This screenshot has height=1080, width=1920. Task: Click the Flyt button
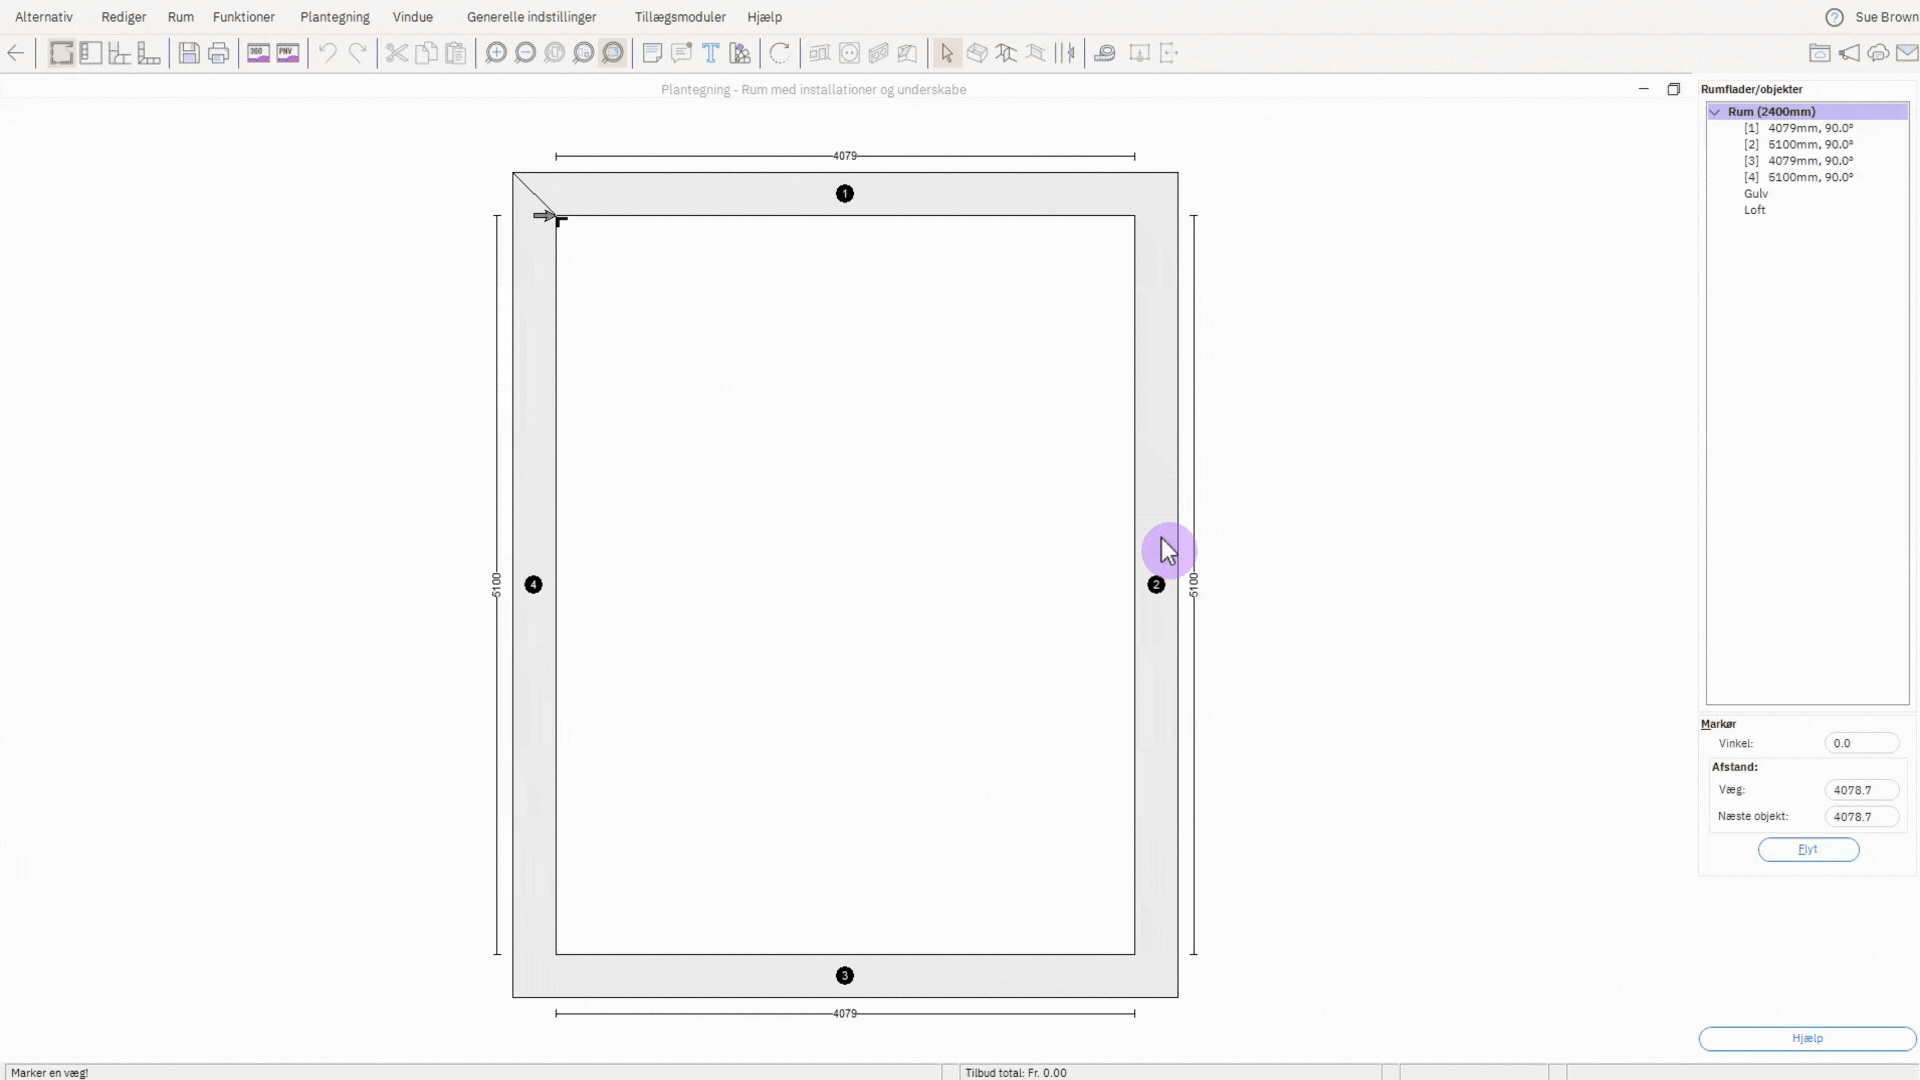pos(1807,849)
